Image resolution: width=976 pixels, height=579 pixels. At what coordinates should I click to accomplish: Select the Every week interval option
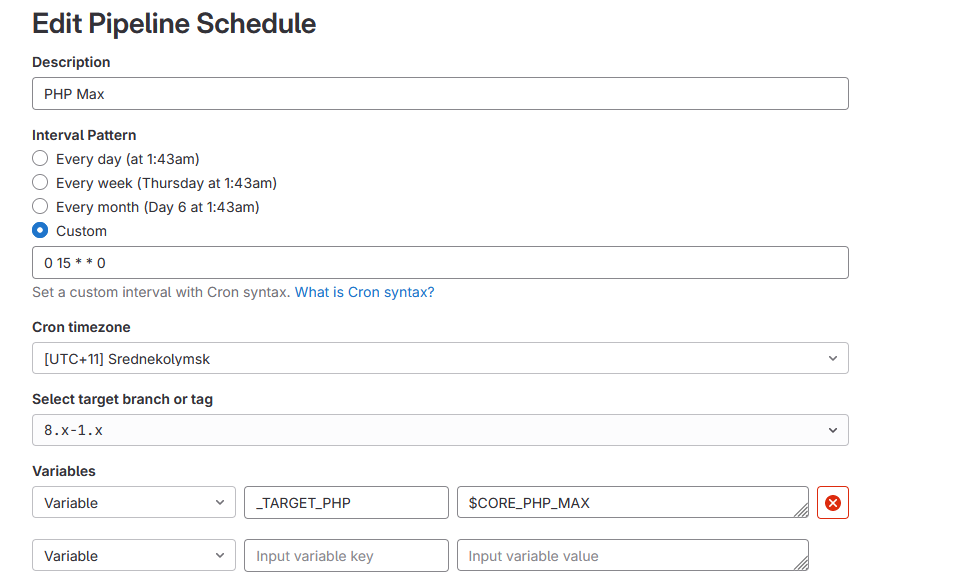tap(40, 182)
